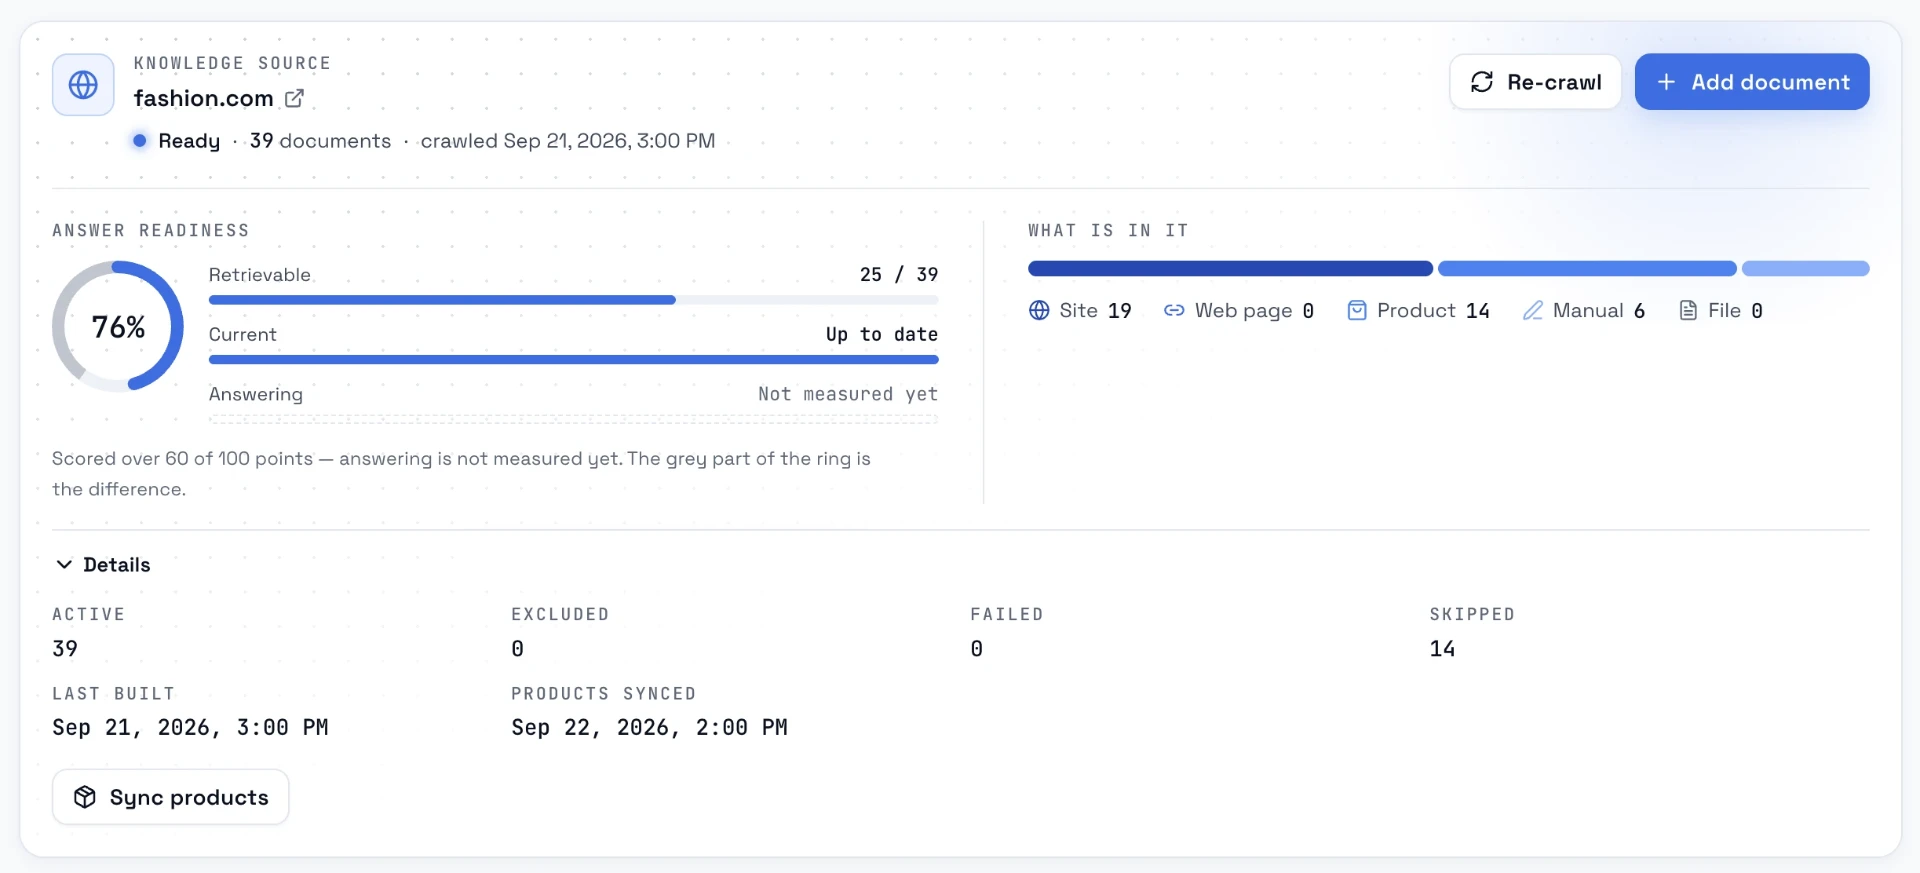This screenshot has width=1920, height=873.
Task: Click the 76% readiness ring
Action: (118, 327)
